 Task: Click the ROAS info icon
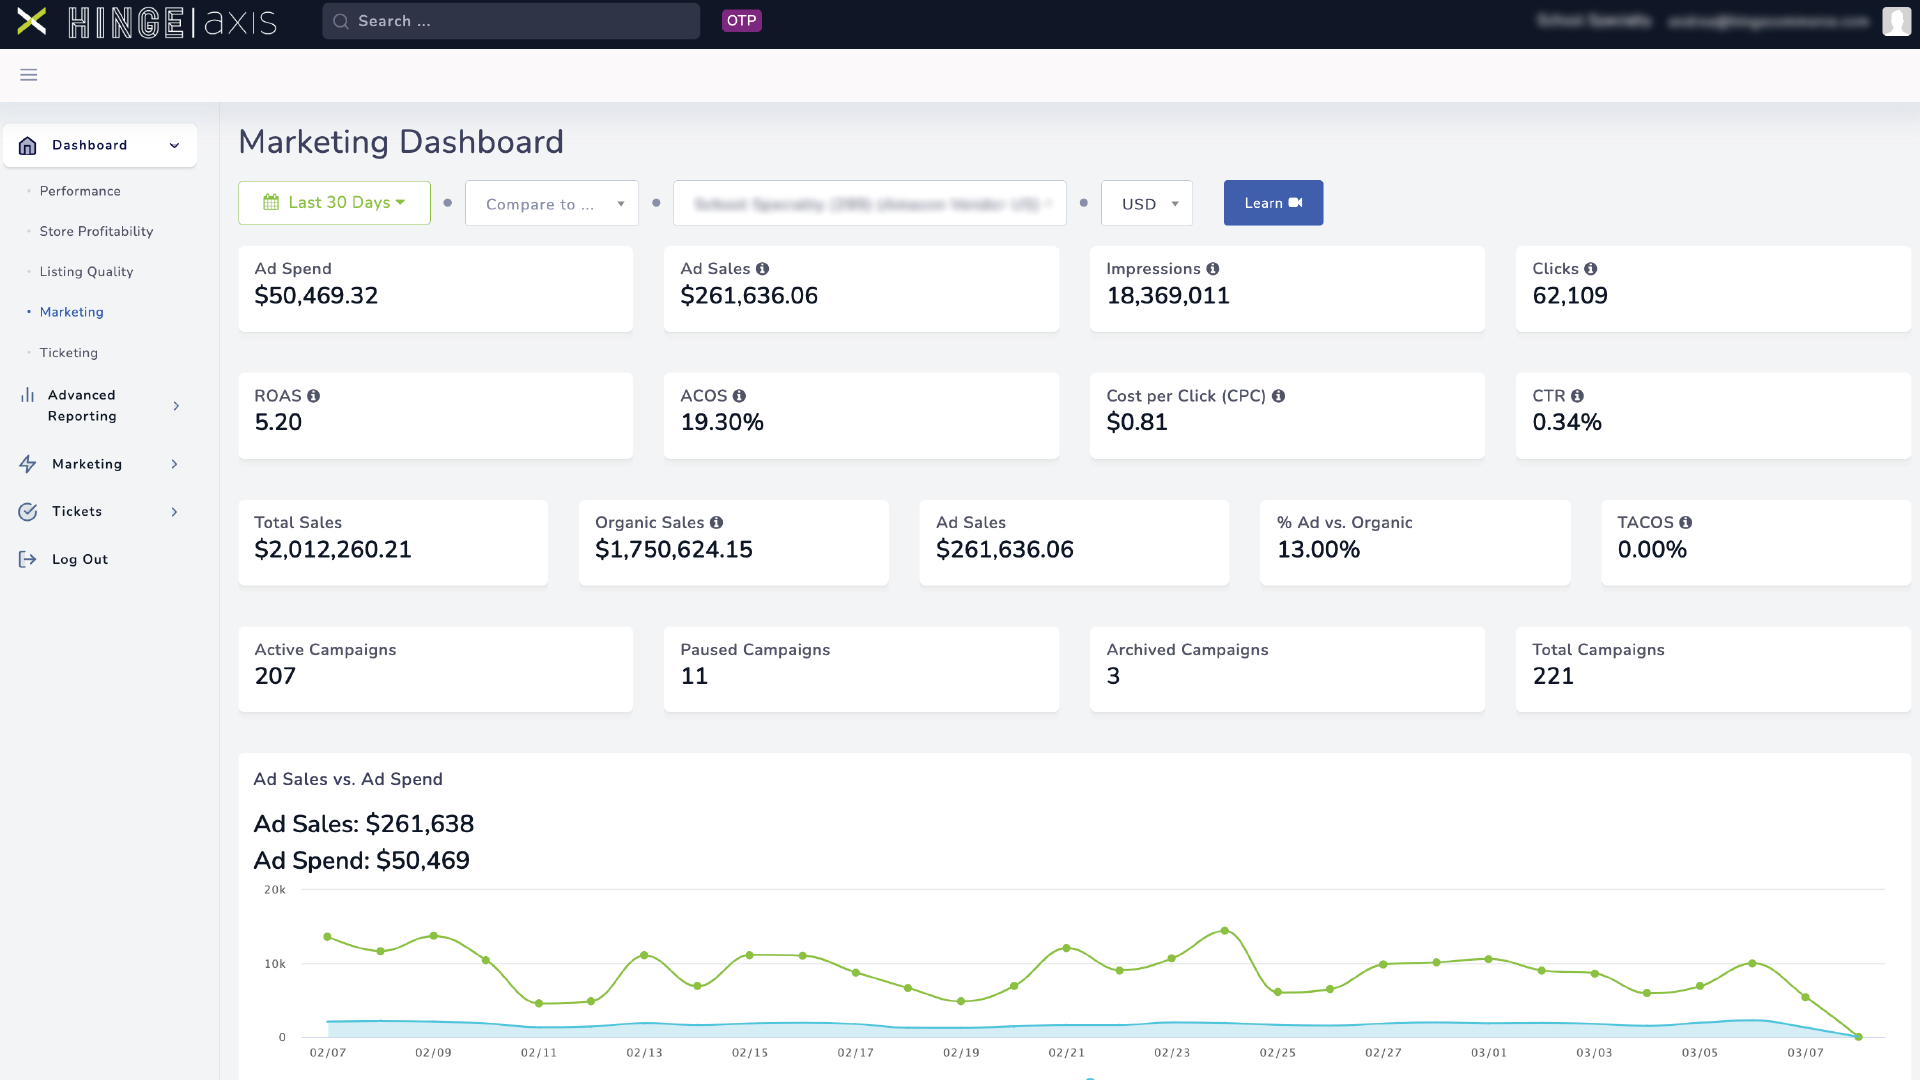[x=314, y=396]
